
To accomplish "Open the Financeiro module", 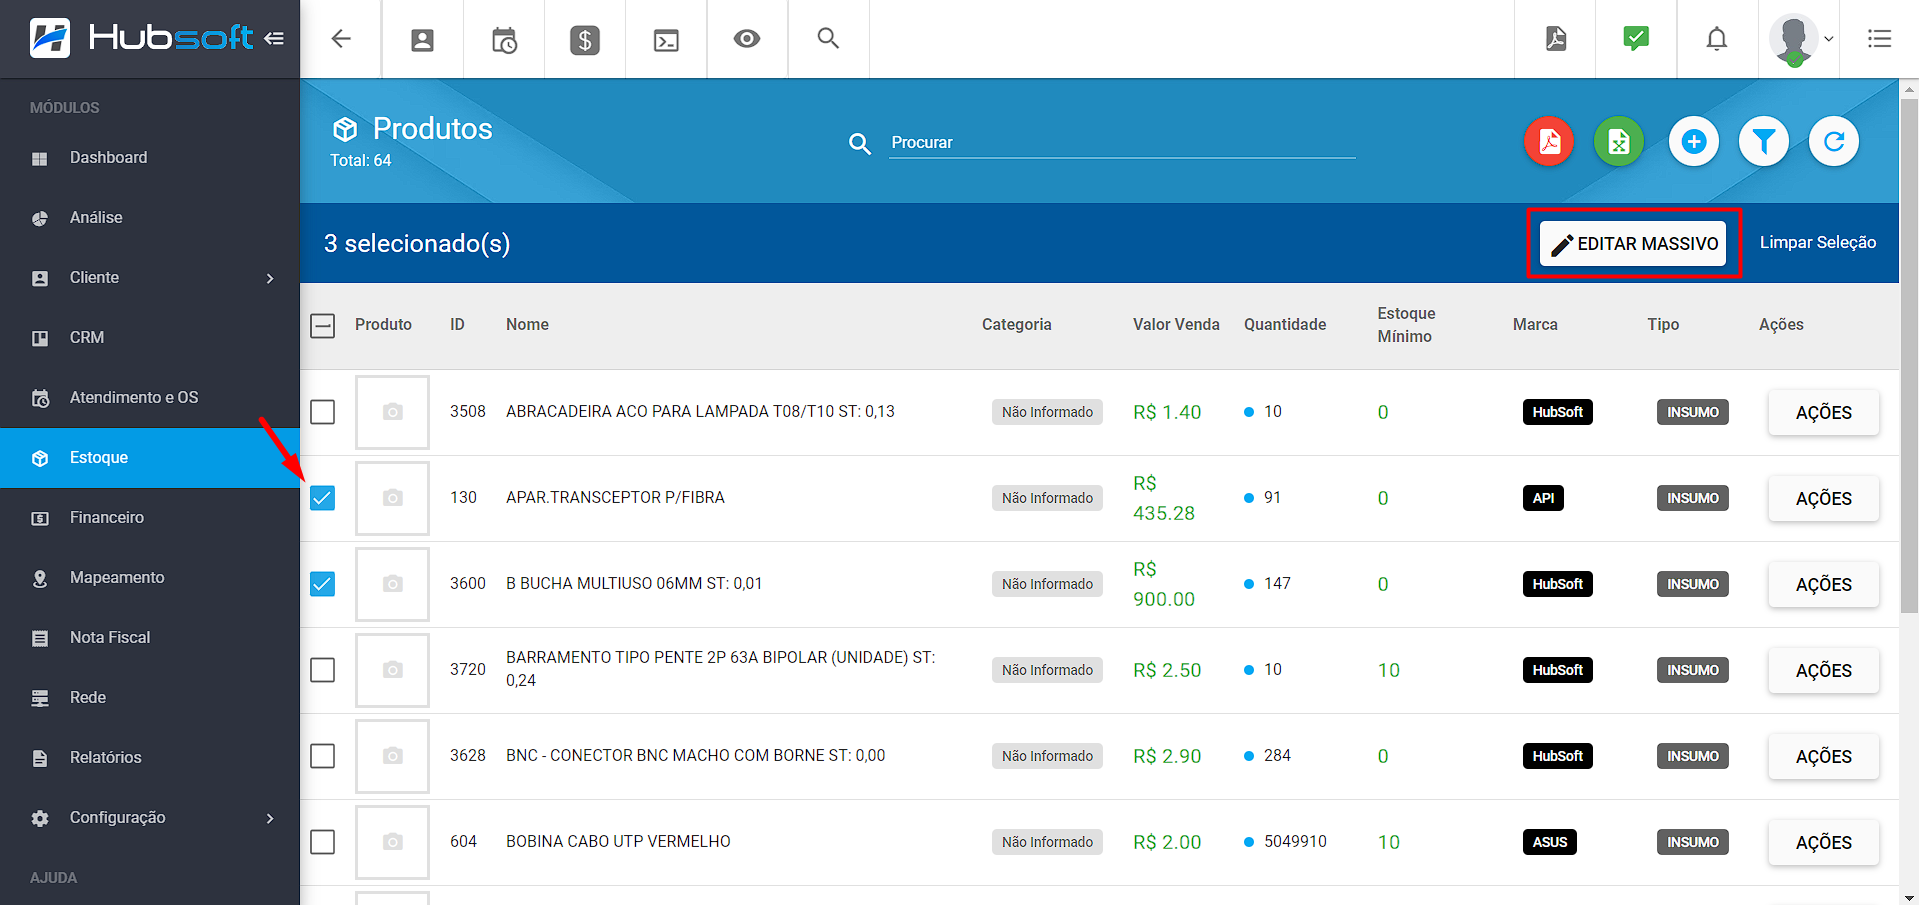I will pyautogui.click(x=150, y=518).
